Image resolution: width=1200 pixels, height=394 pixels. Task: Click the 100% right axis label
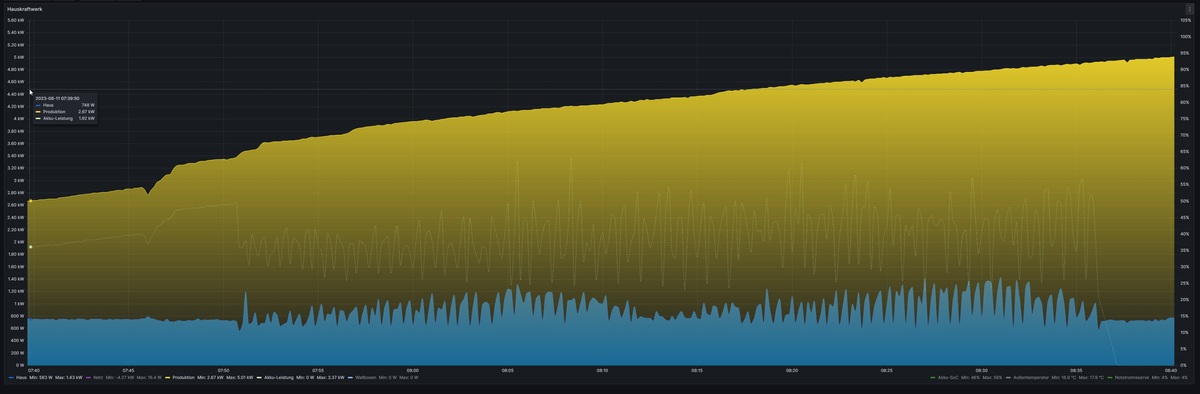[1186, 36]
